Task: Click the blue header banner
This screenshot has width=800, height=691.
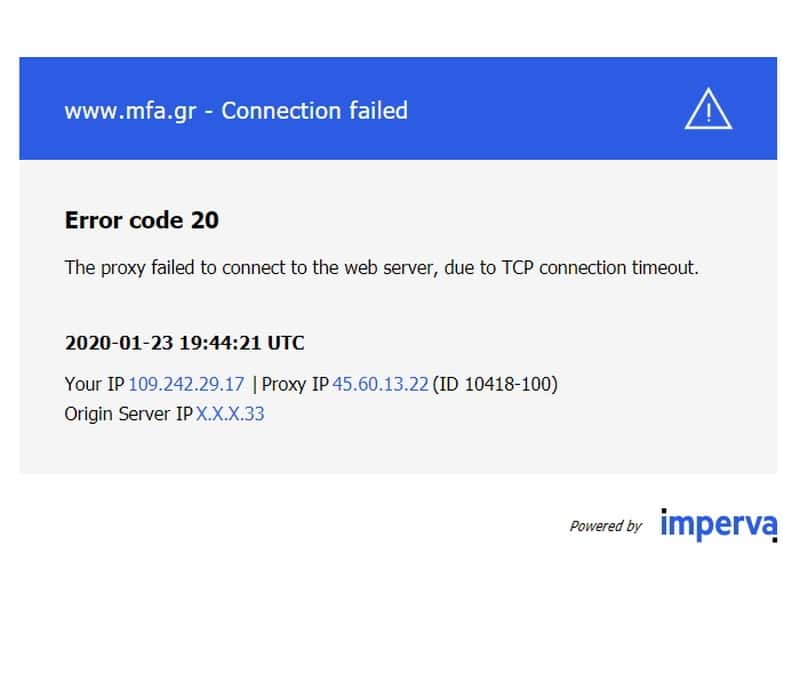Action: [398, 108]
